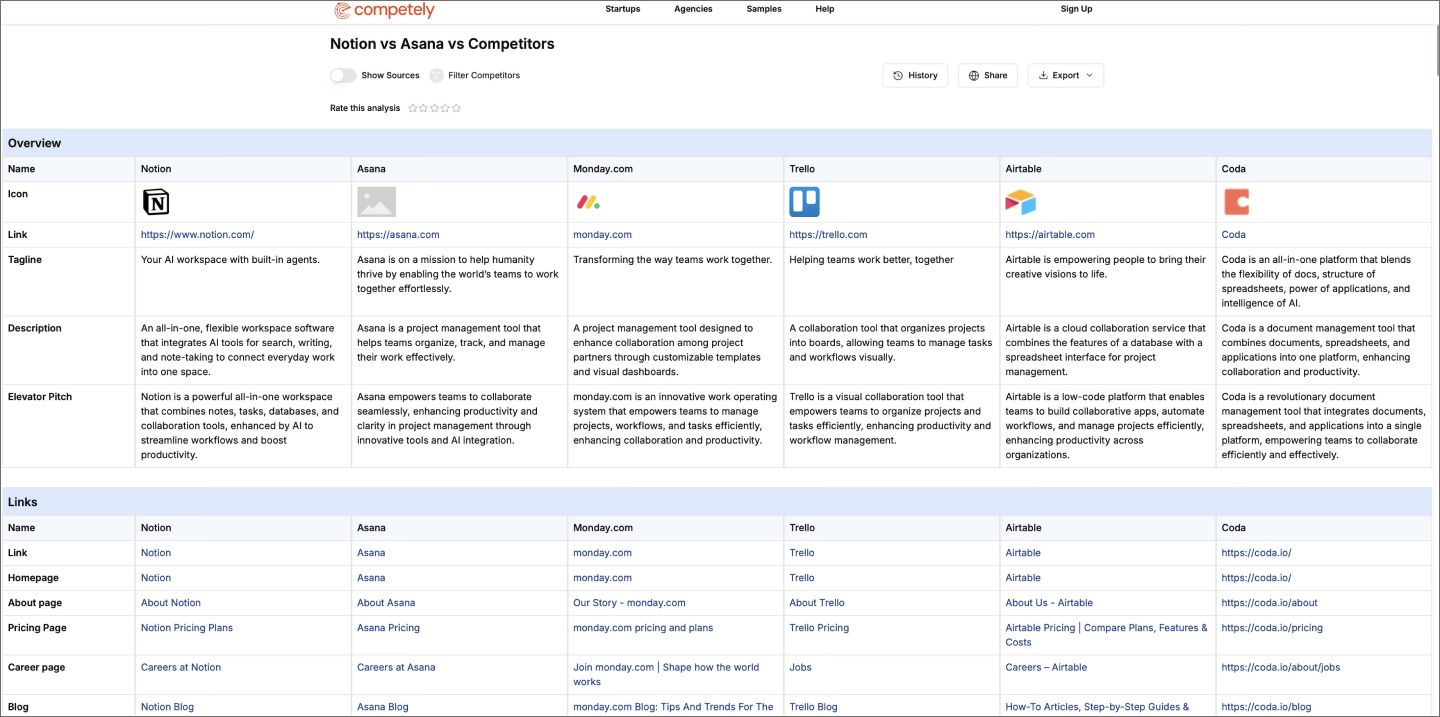
Task: Give a five-star rating on Rate this analysis
Action: coord(456,107)
